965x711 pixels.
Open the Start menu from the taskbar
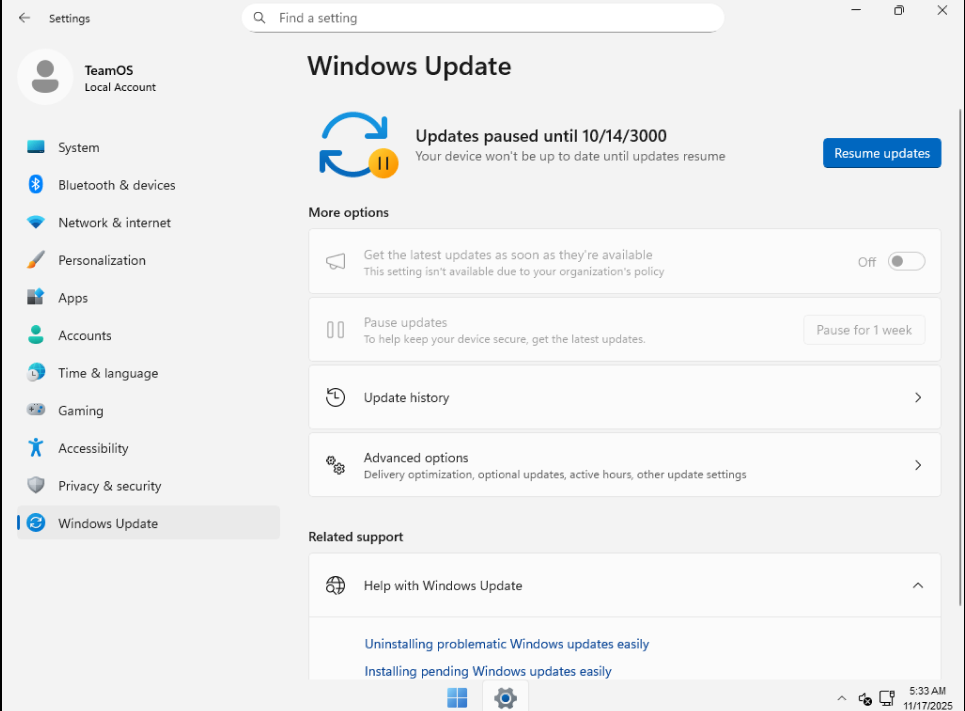point(457,697)
